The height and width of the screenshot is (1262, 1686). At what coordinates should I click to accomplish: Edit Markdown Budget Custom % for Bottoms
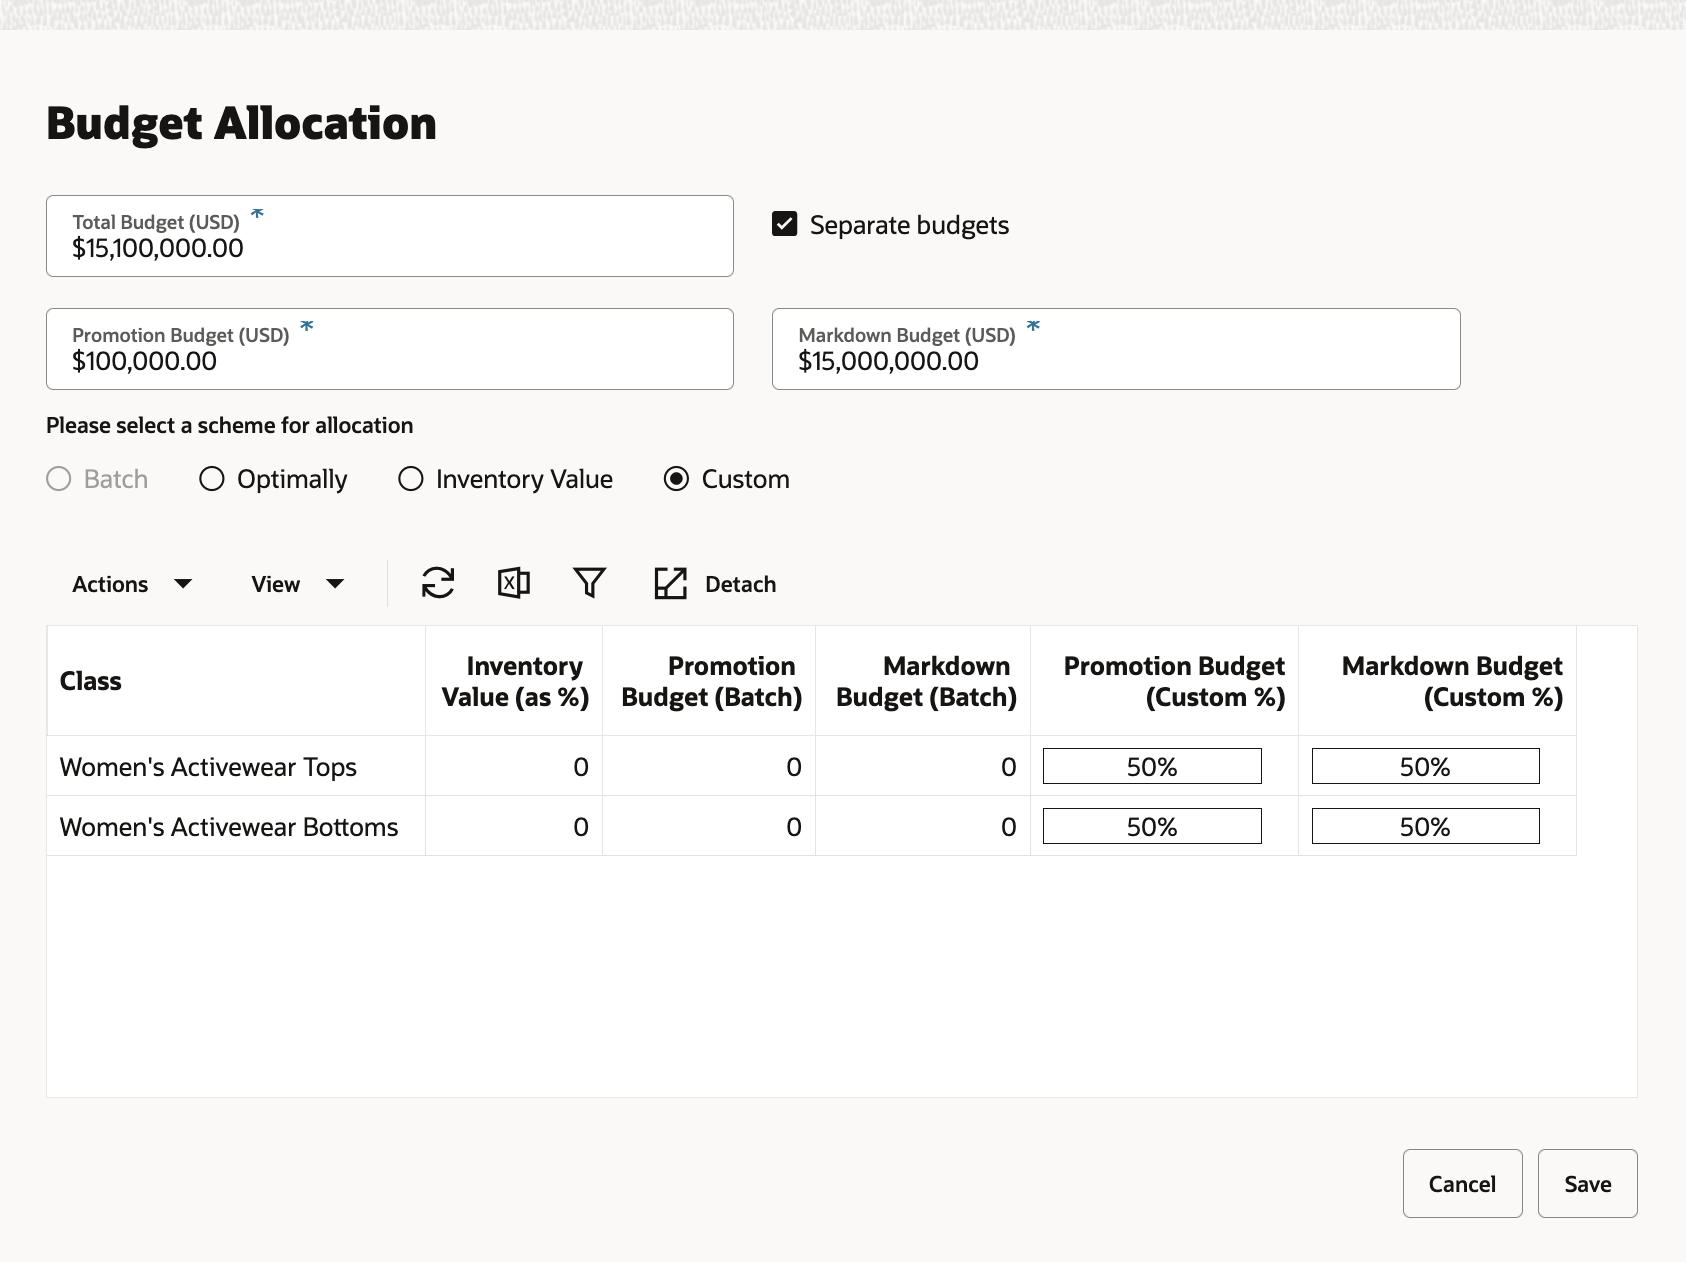click(x=1425, y=827)
